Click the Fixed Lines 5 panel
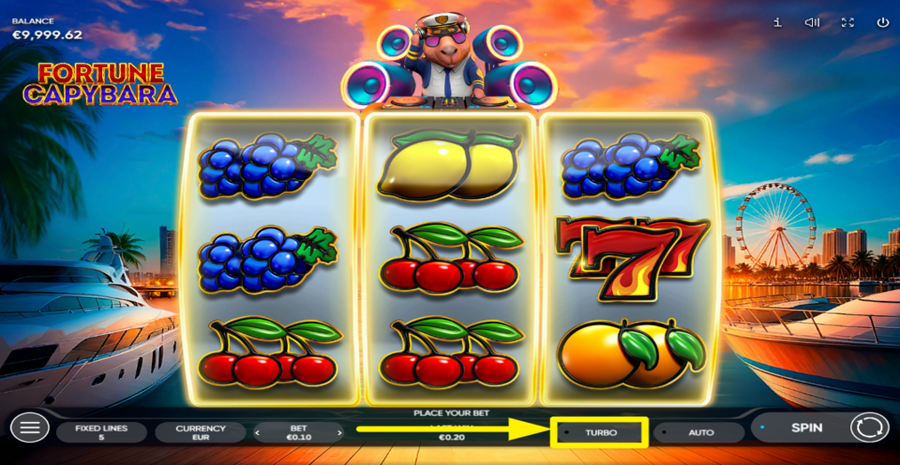Image resolution: width=900 pixels, height=465 pixels. coord(101,433)
